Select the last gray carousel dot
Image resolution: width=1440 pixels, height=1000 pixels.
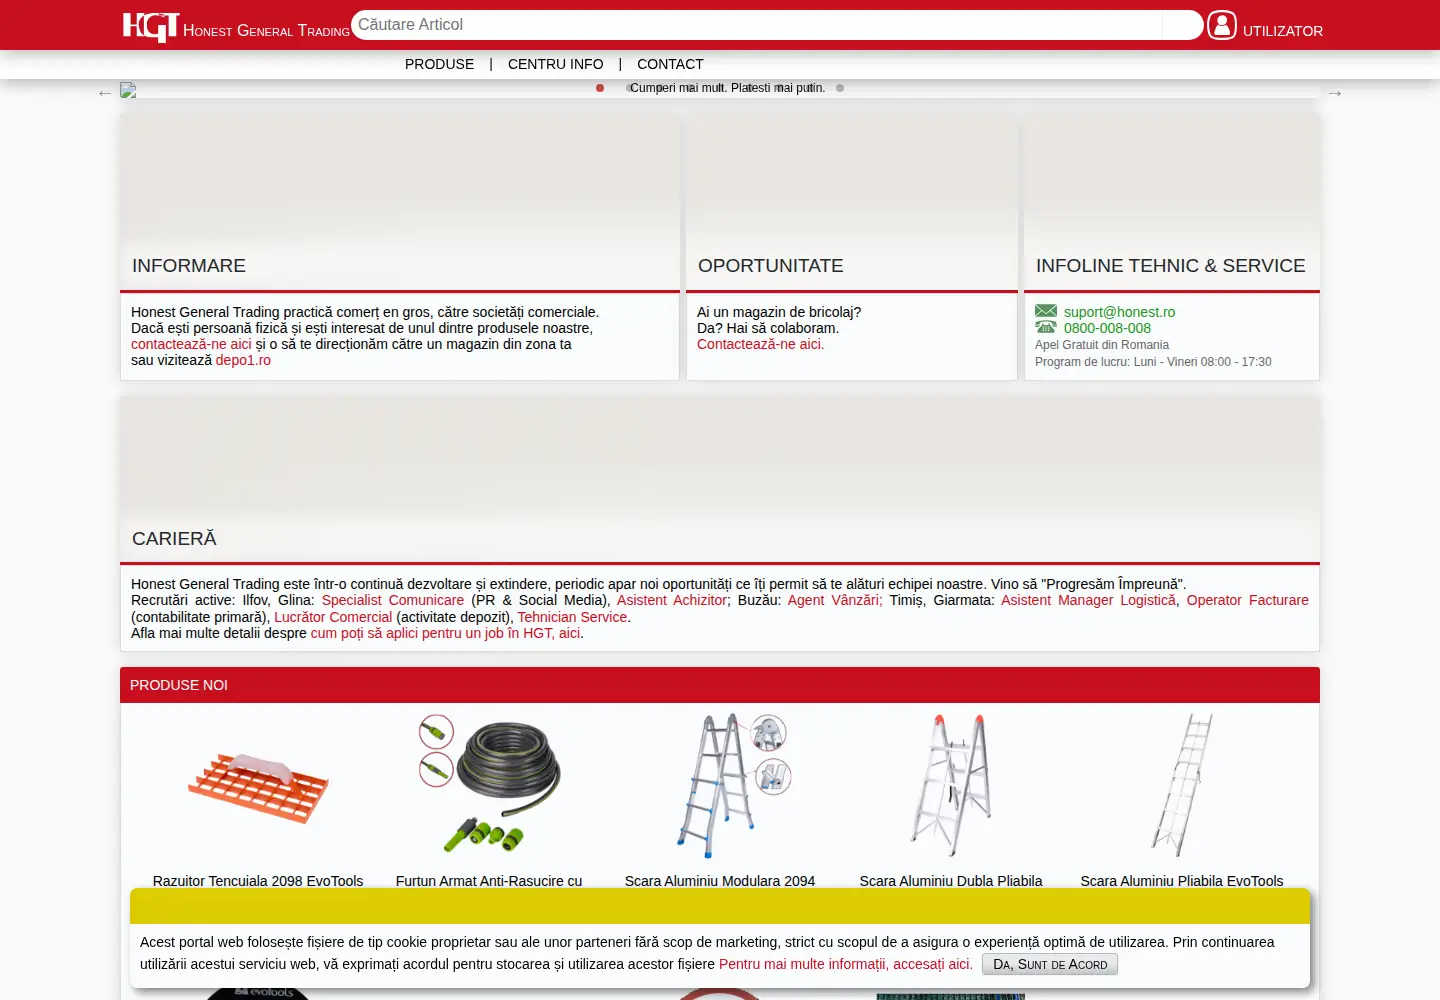coord(840,88)
